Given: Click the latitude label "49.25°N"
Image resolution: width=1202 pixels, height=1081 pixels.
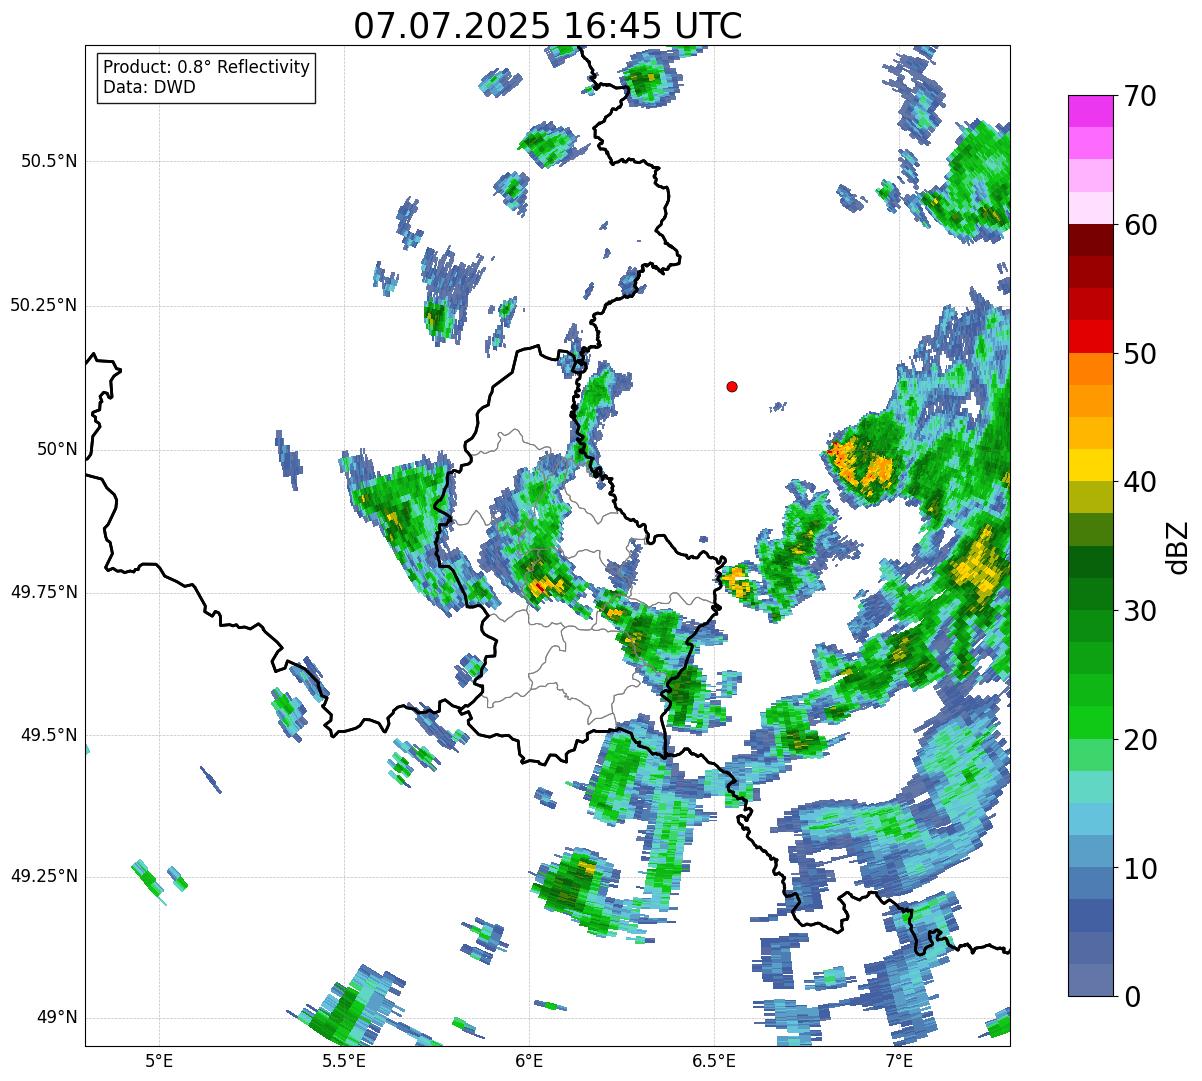Looking at the screenshot, I should click(x=44, y=876).
